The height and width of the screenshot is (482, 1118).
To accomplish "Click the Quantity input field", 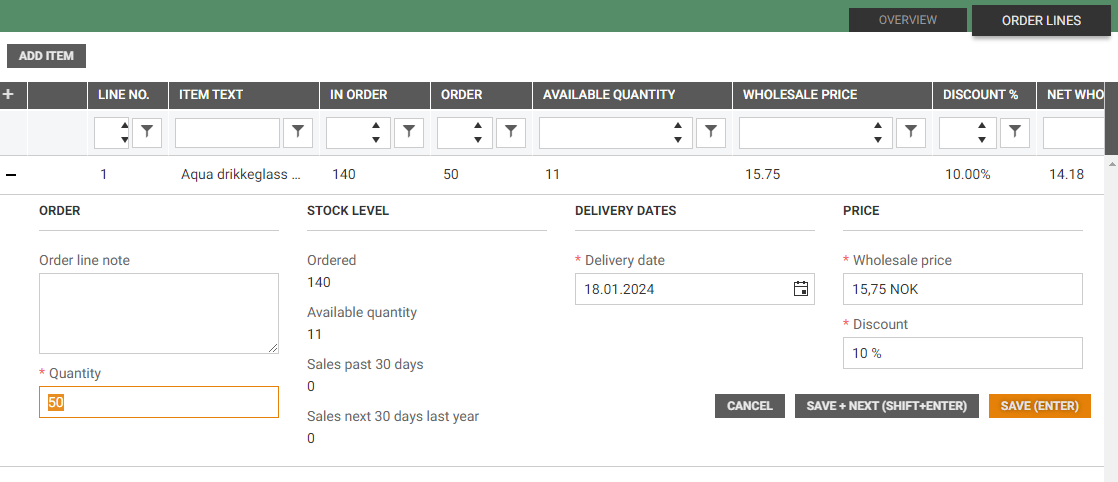I will point(158,402).
